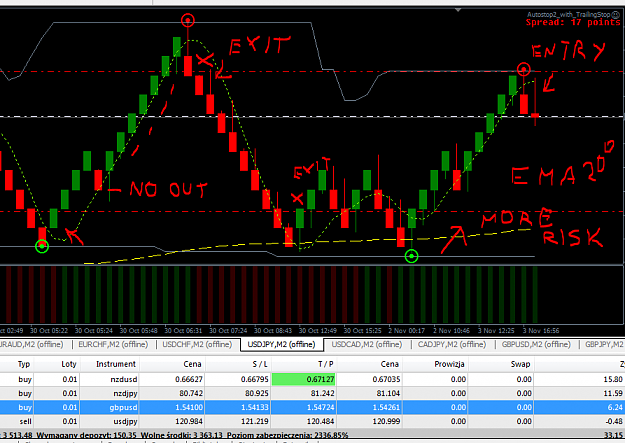Click nzdusd open price 0.66627
Image resolution: width=625 pixels, height=443 pixels.
[x=189, y=379]
